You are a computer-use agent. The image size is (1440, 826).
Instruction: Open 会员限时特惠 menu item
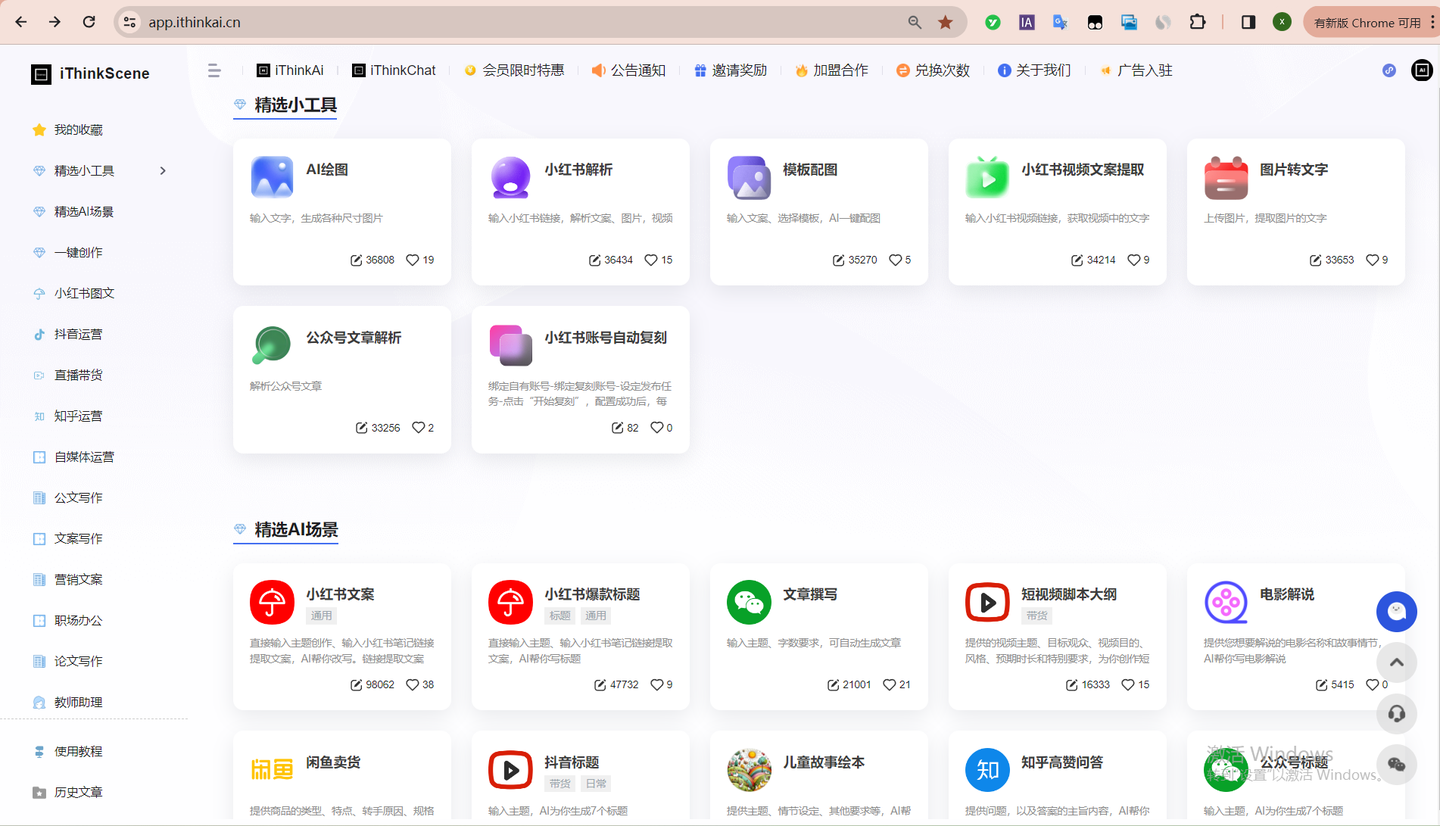pos(514,70)
